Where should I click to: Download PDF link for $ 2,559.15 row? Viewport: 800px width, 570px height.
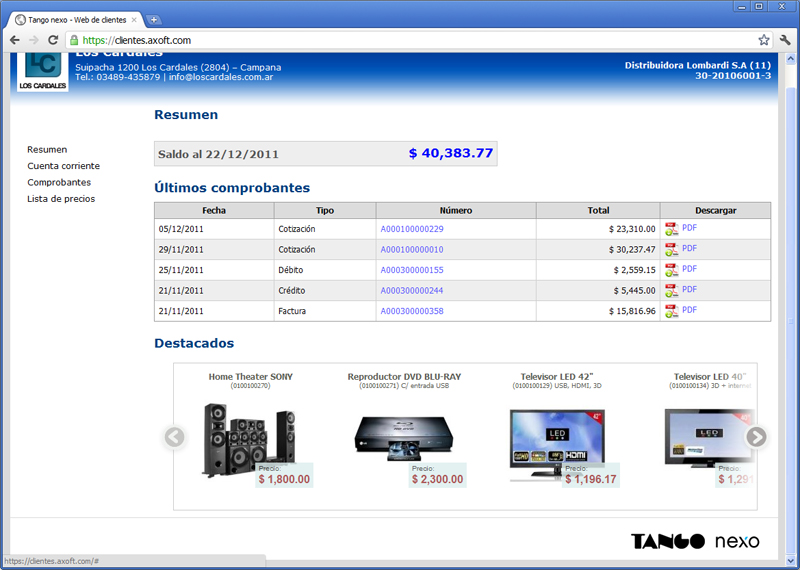[689, 268]
